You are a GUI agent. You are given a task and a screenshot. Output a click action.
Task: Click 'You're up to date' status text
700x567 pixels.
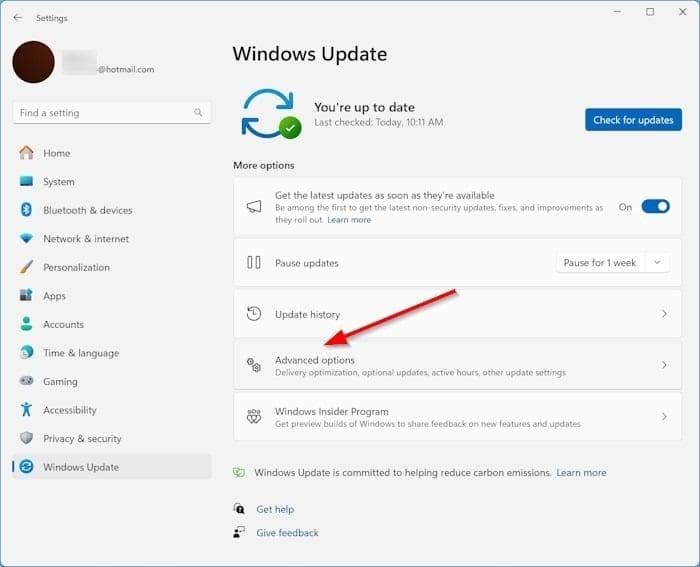point(364,107)
